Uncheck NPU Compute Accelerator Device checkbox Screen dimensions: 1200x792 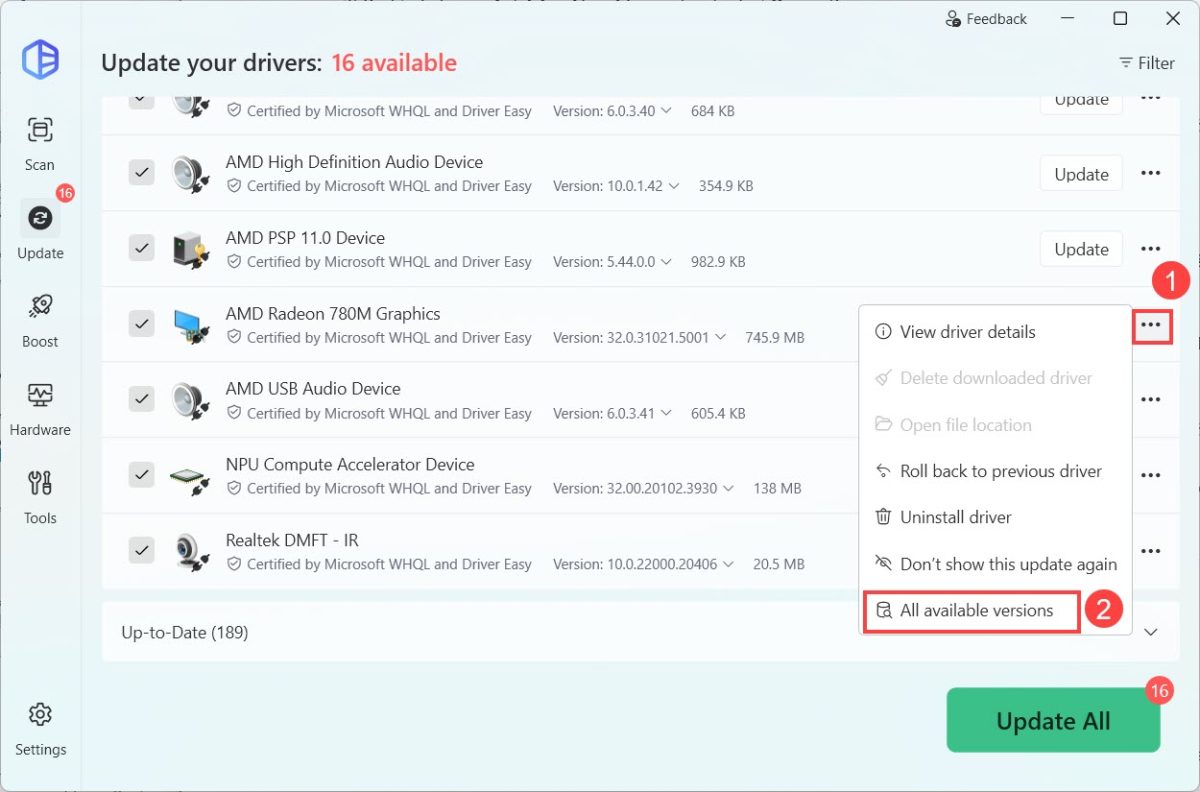(141, 475)
